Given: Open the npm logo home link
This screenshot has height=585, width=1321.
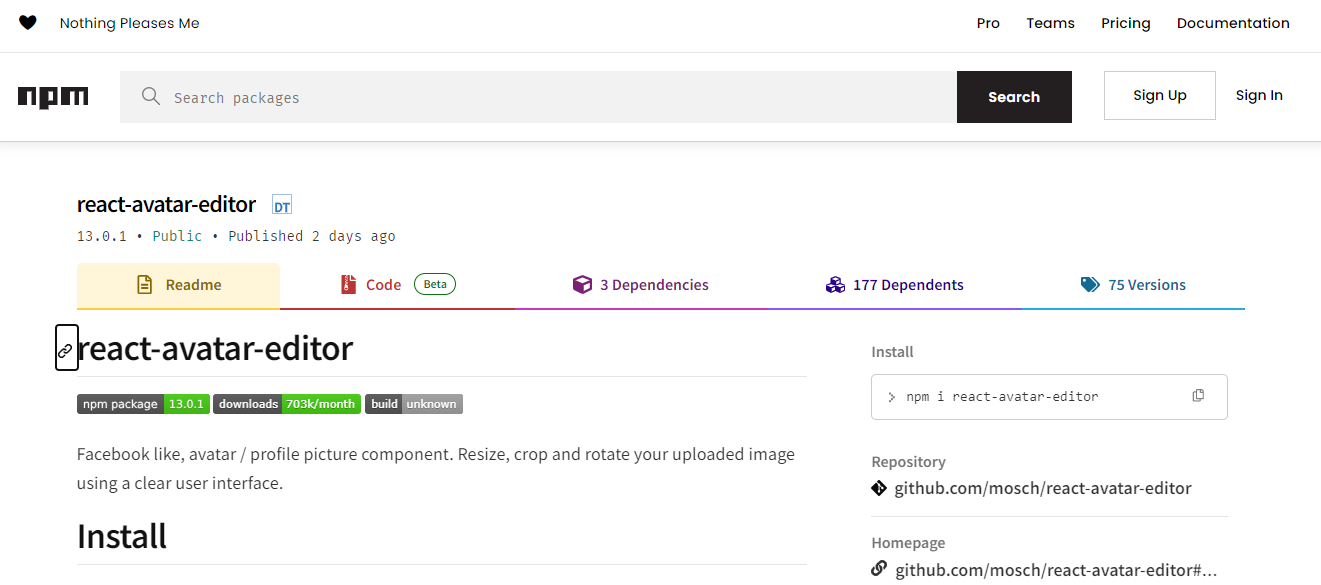Looking at the screenshot, I should pyautogui.click(x=53, y=97).
